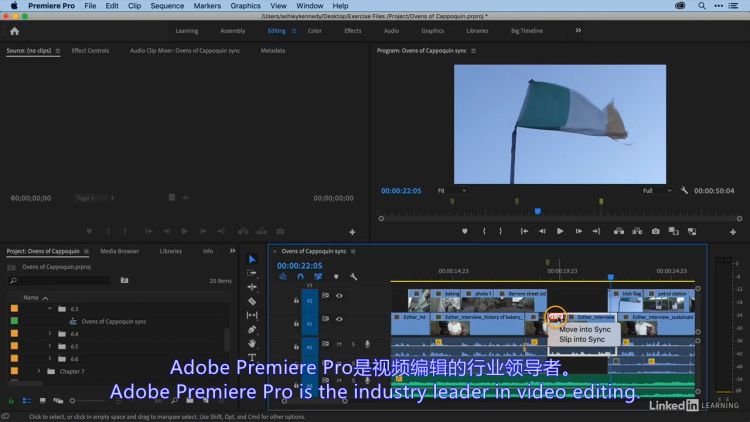Step forward one frame in Program monitor
Screen dimensions: 750x422
click(578, 232)
